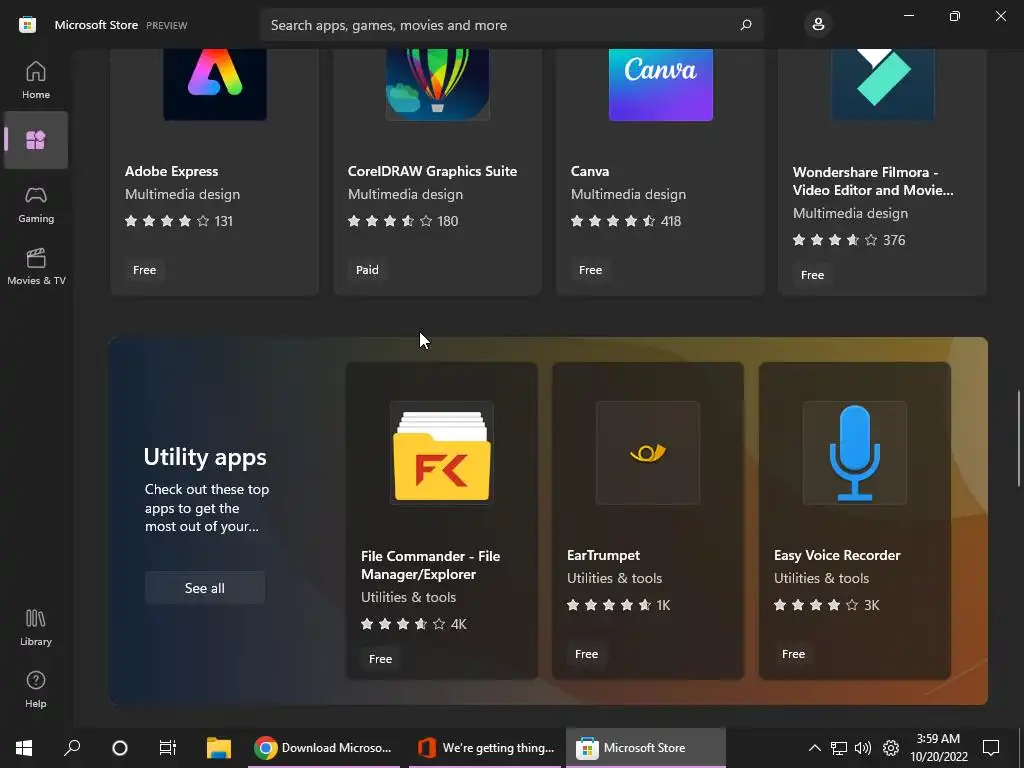Open the Windows Start menu
1024x768 pixels.
(24, 748)
